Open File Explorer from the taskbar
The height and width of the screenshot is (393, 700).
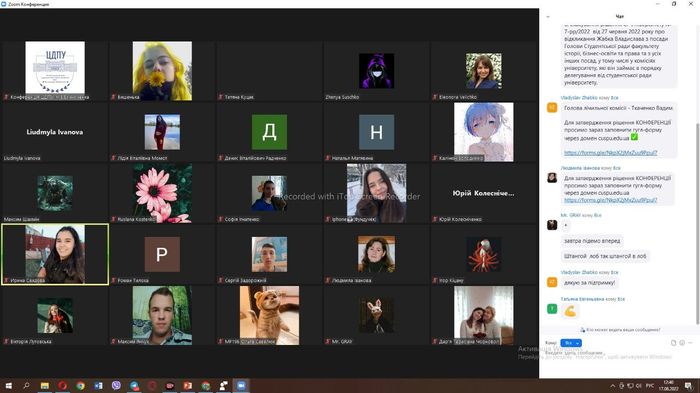45,385
